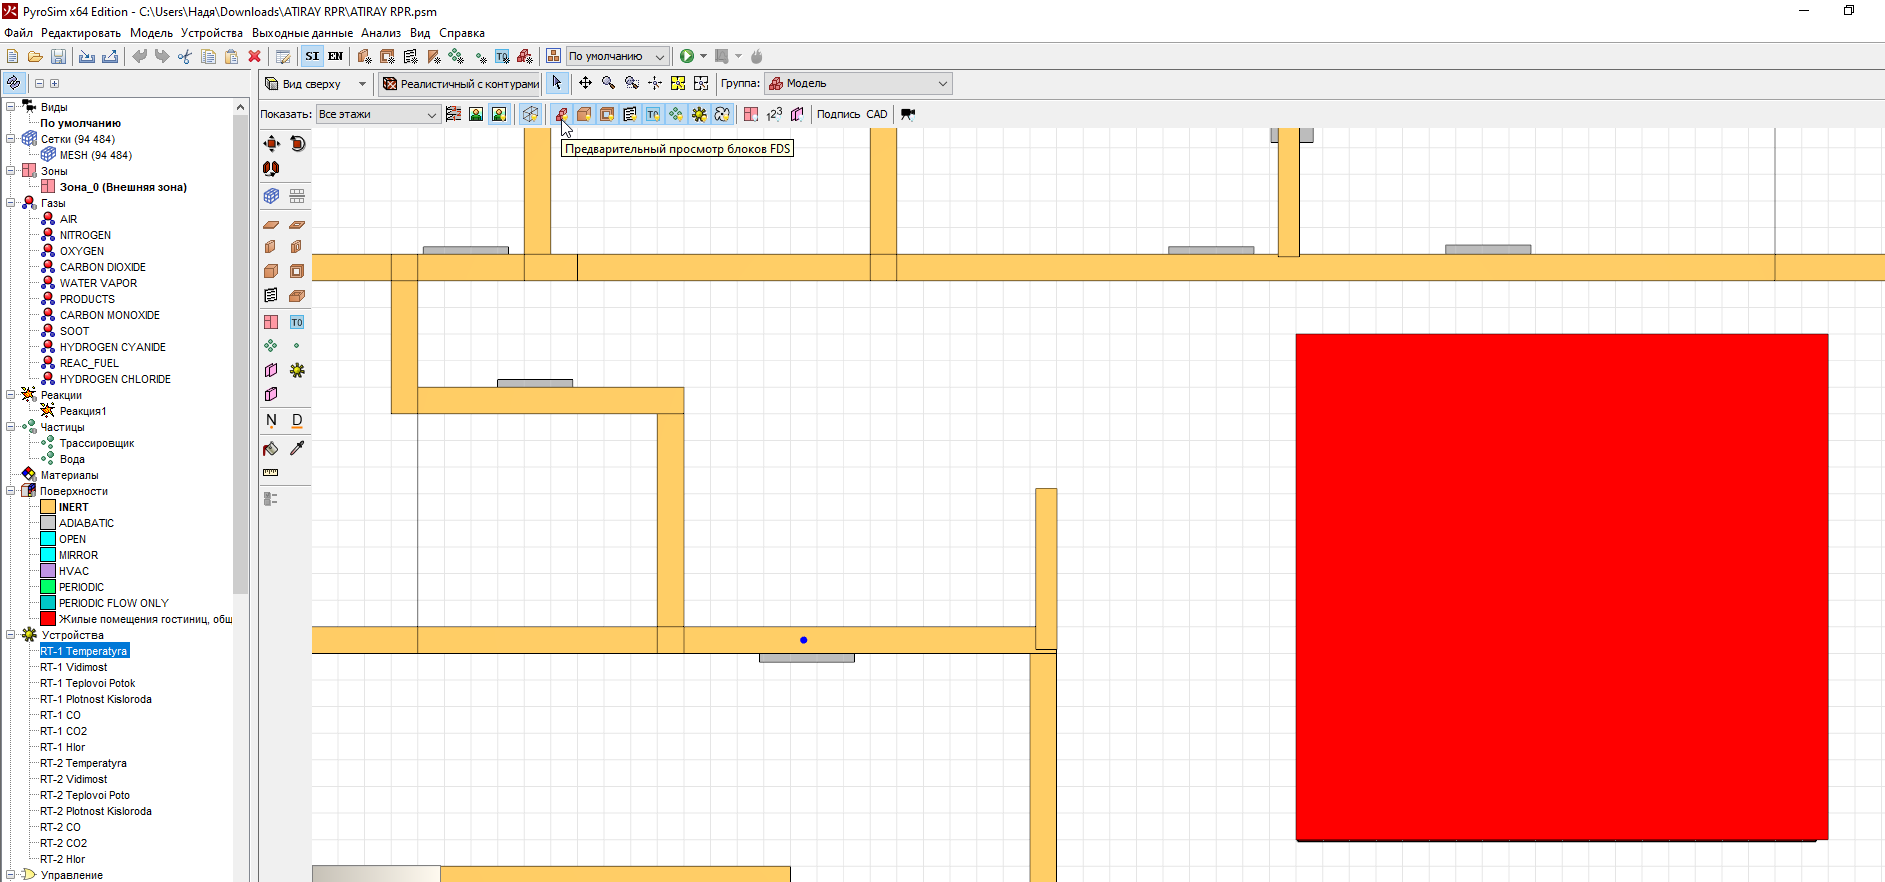
Task: Collapse the 'Газы' tree node
Action: [11, 203]
